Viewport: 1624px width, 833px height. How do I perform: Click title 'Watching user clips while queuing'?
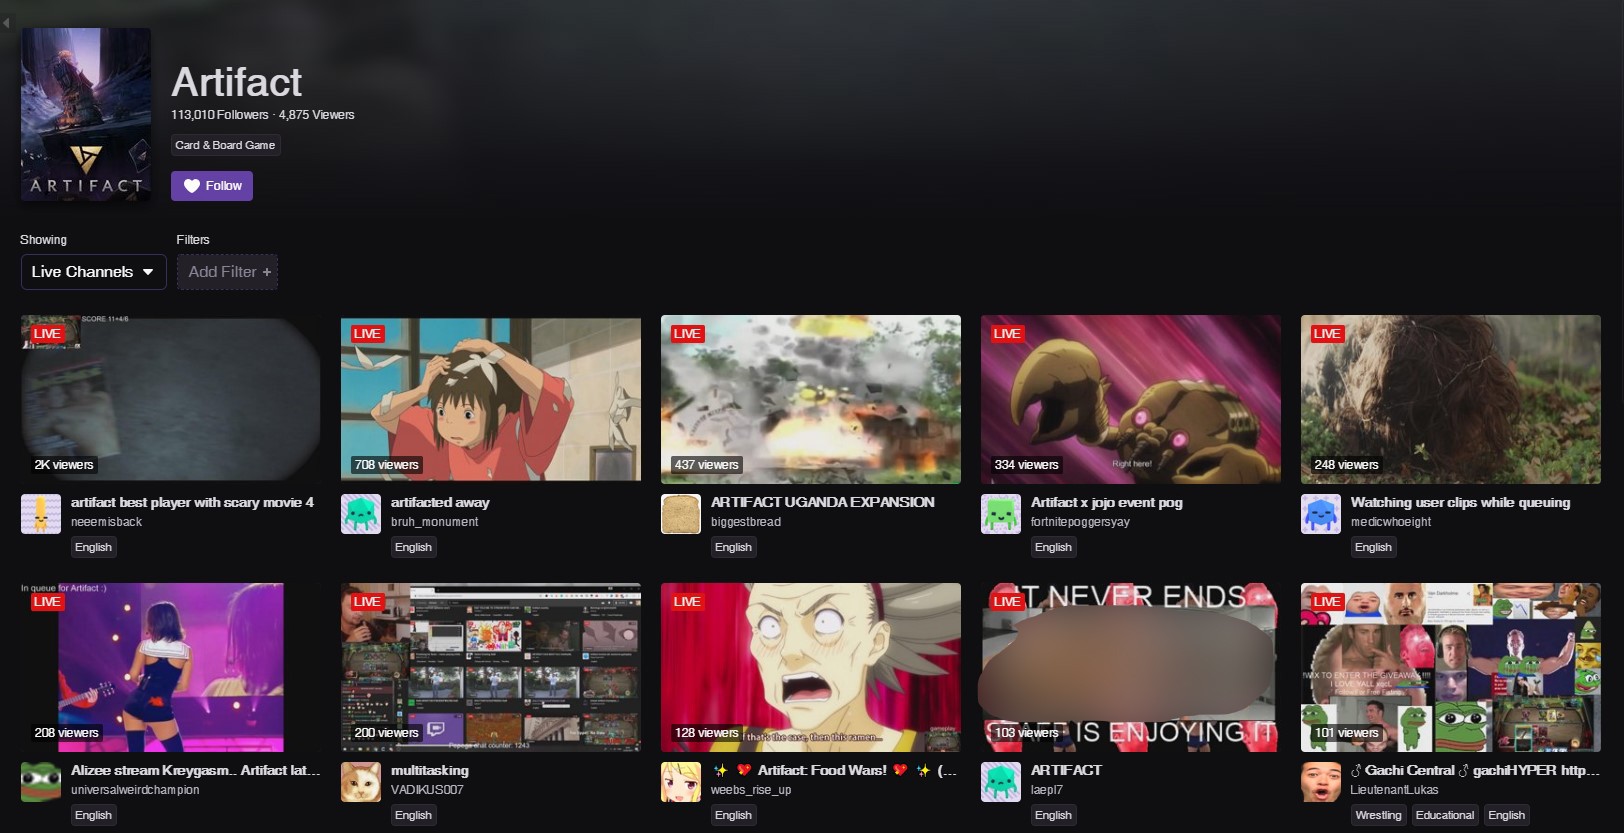[1460, 502]
